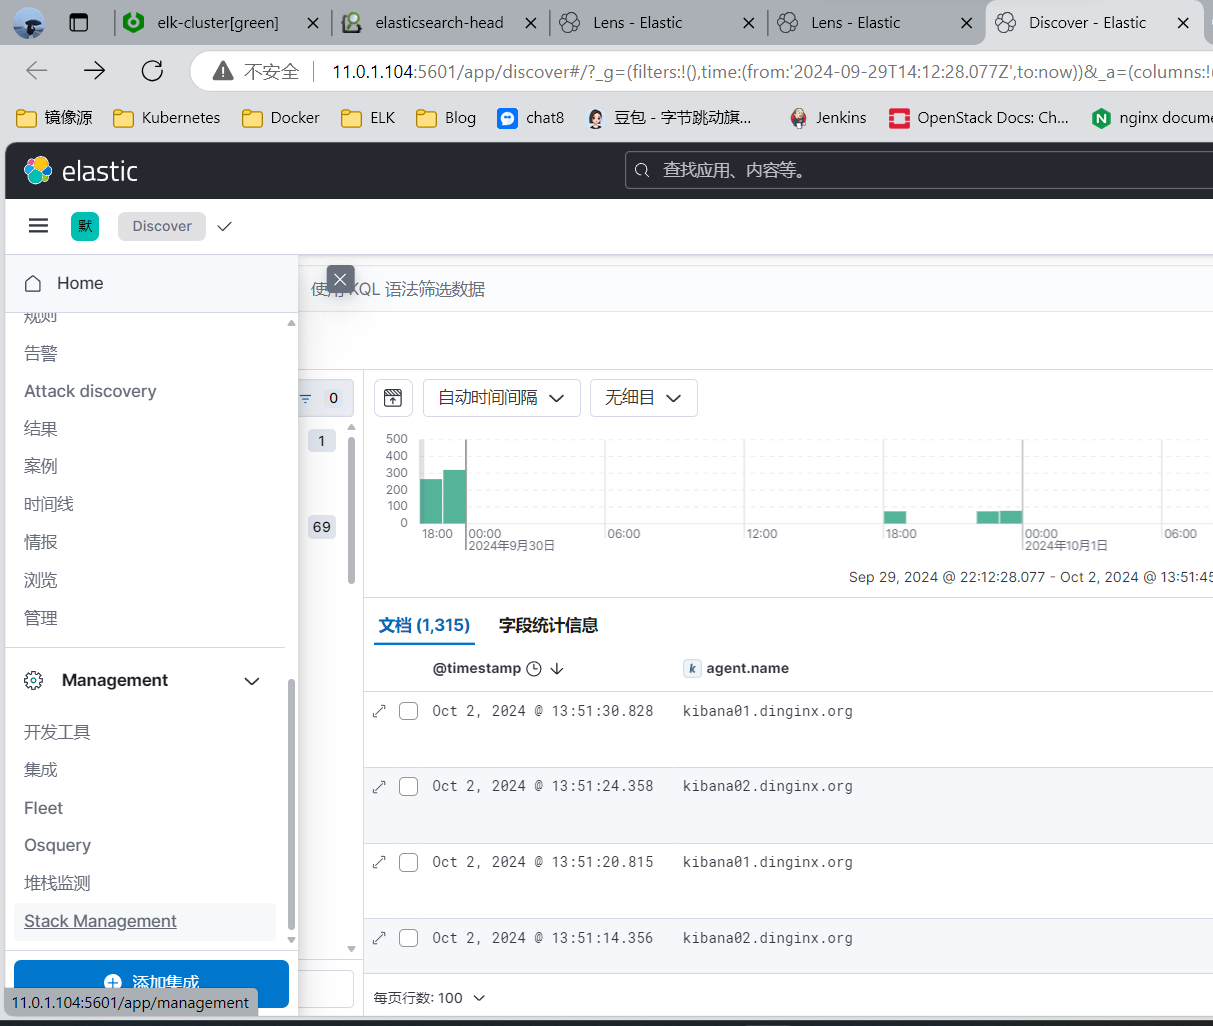The width and height of the screenshot is (1213, 1026).
Task: Open the OpenStack Docs bookmark
Action: tap(979, 118)
